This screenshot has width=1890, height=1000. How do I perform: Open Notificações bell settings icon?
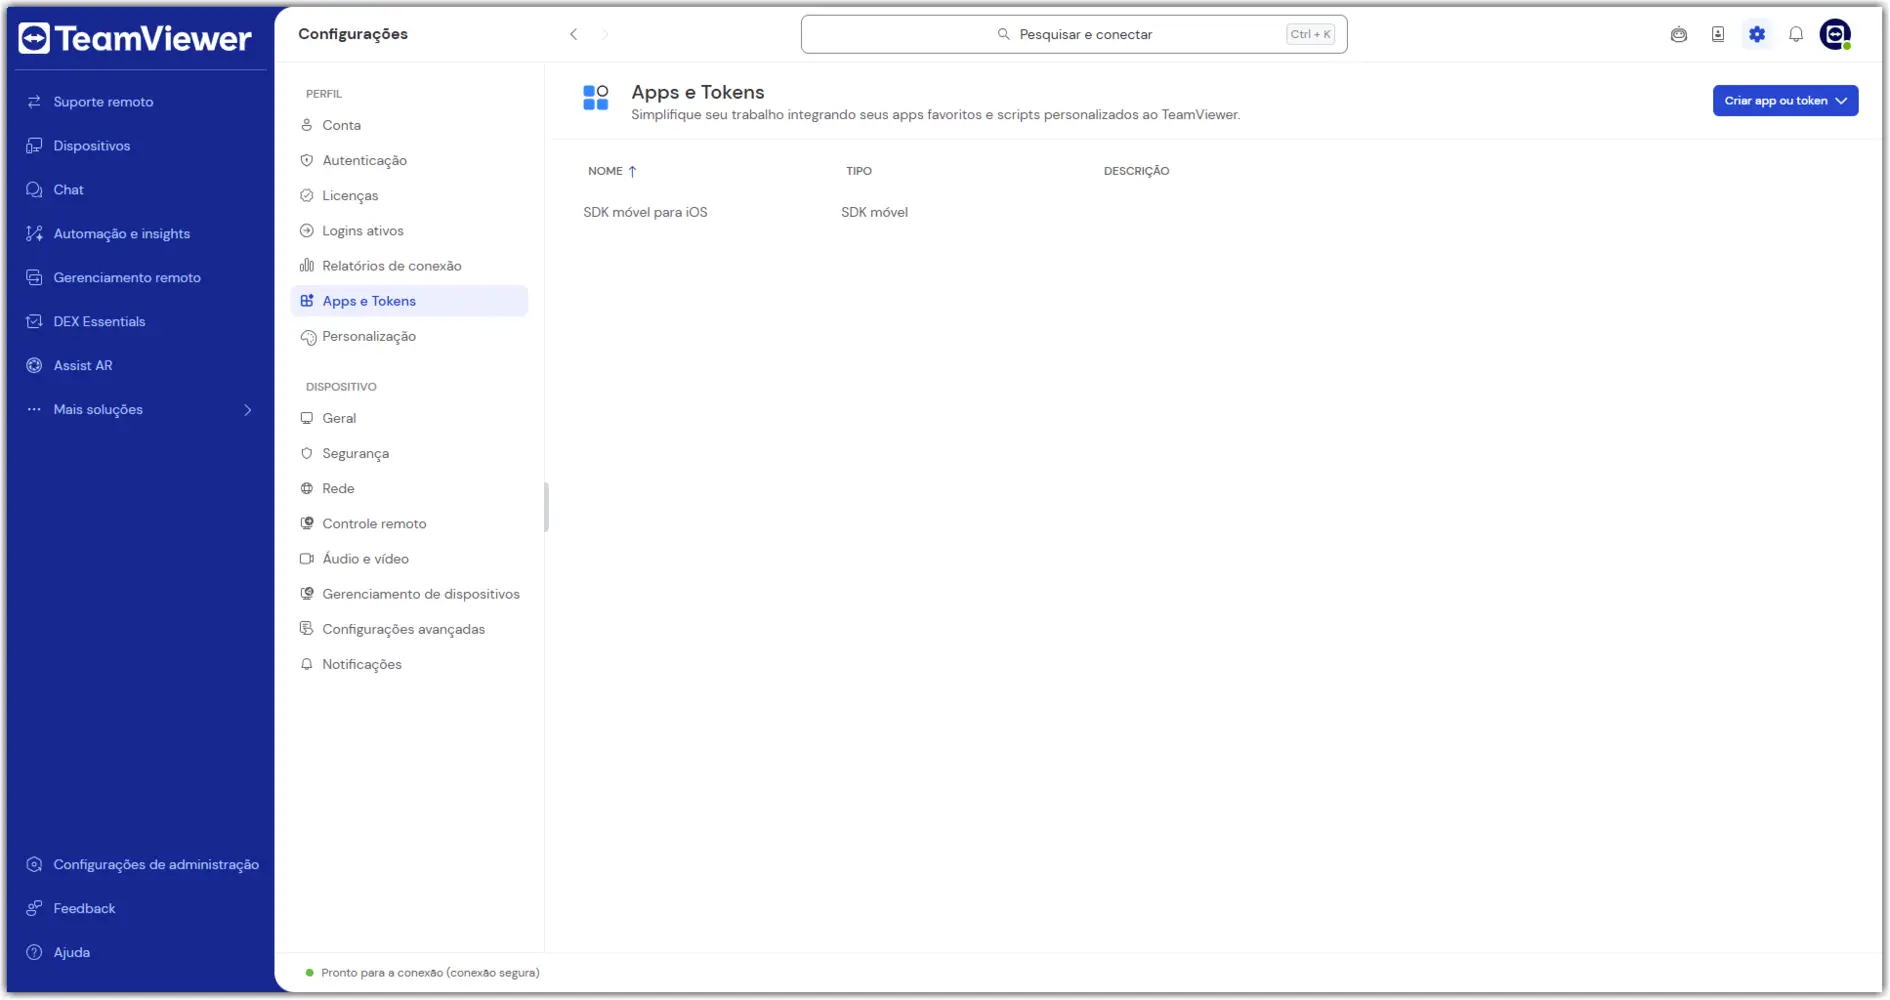click(307, 665)
